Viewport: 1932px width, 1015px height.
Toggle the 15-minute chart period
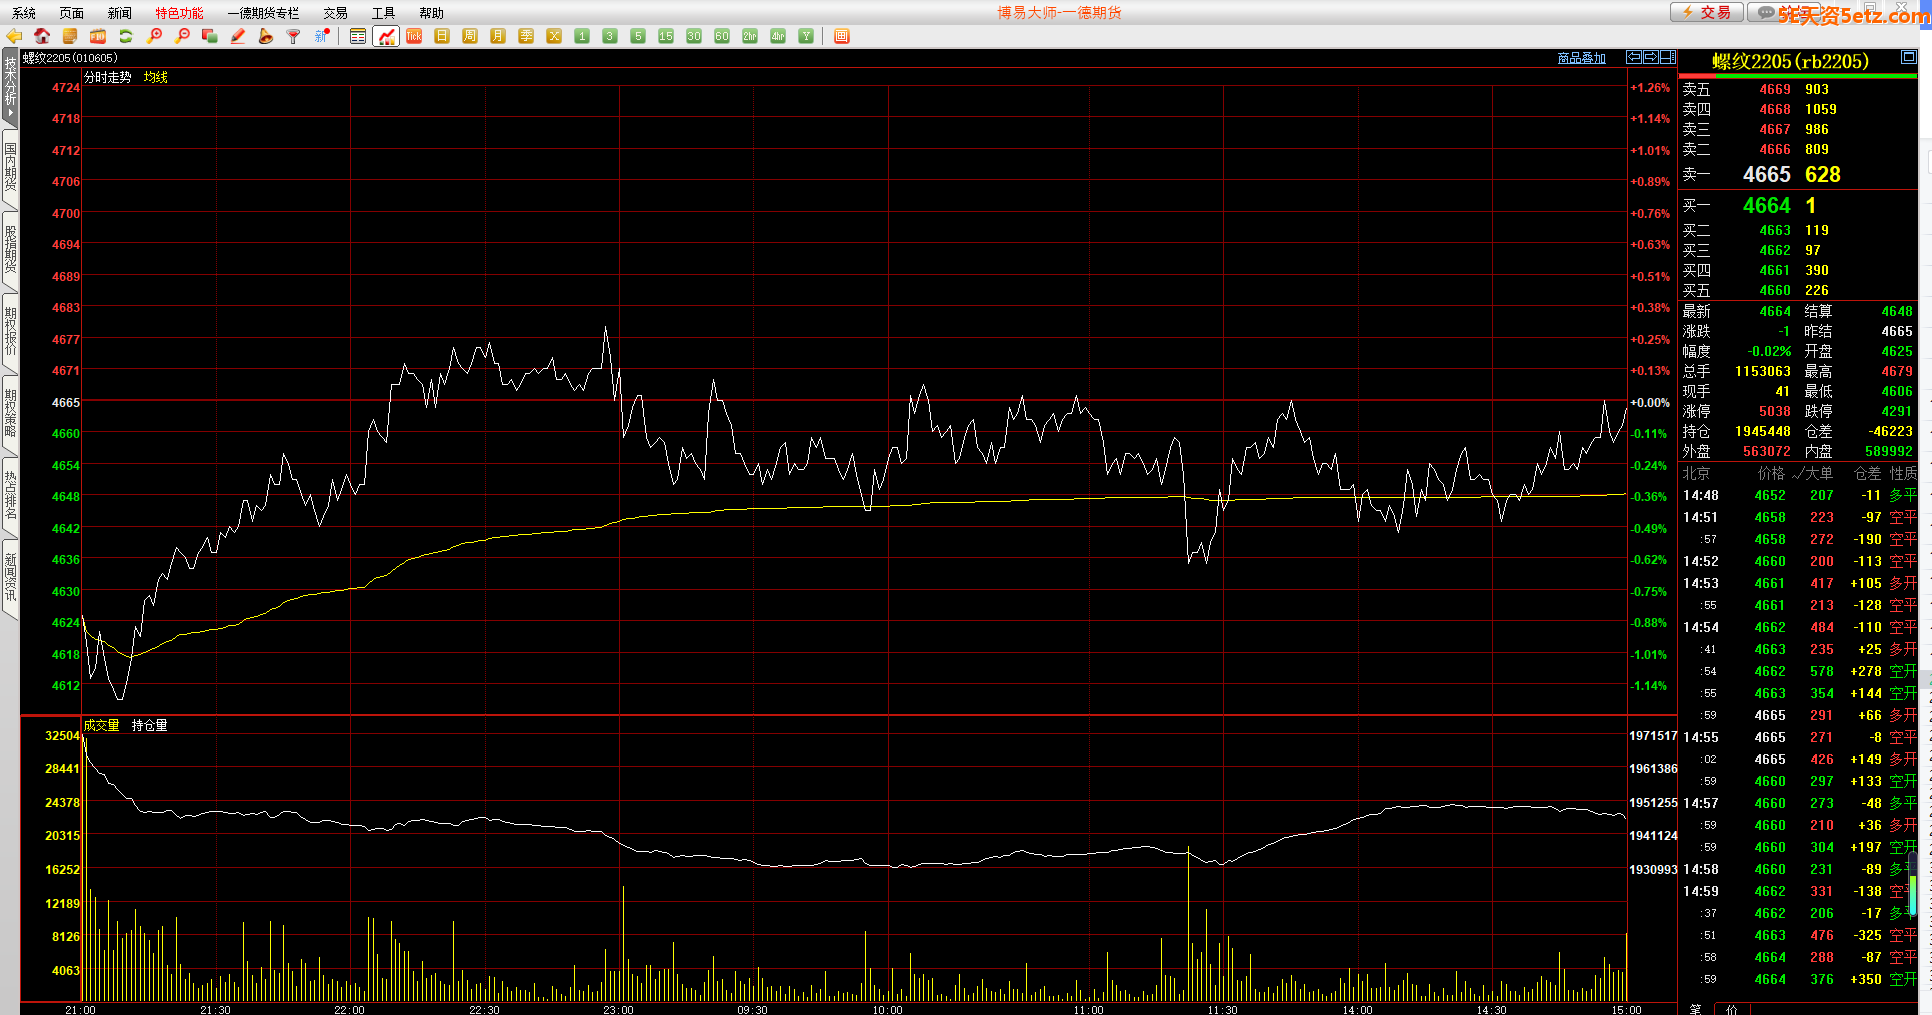pyautogui.click(x=666, y=36)
